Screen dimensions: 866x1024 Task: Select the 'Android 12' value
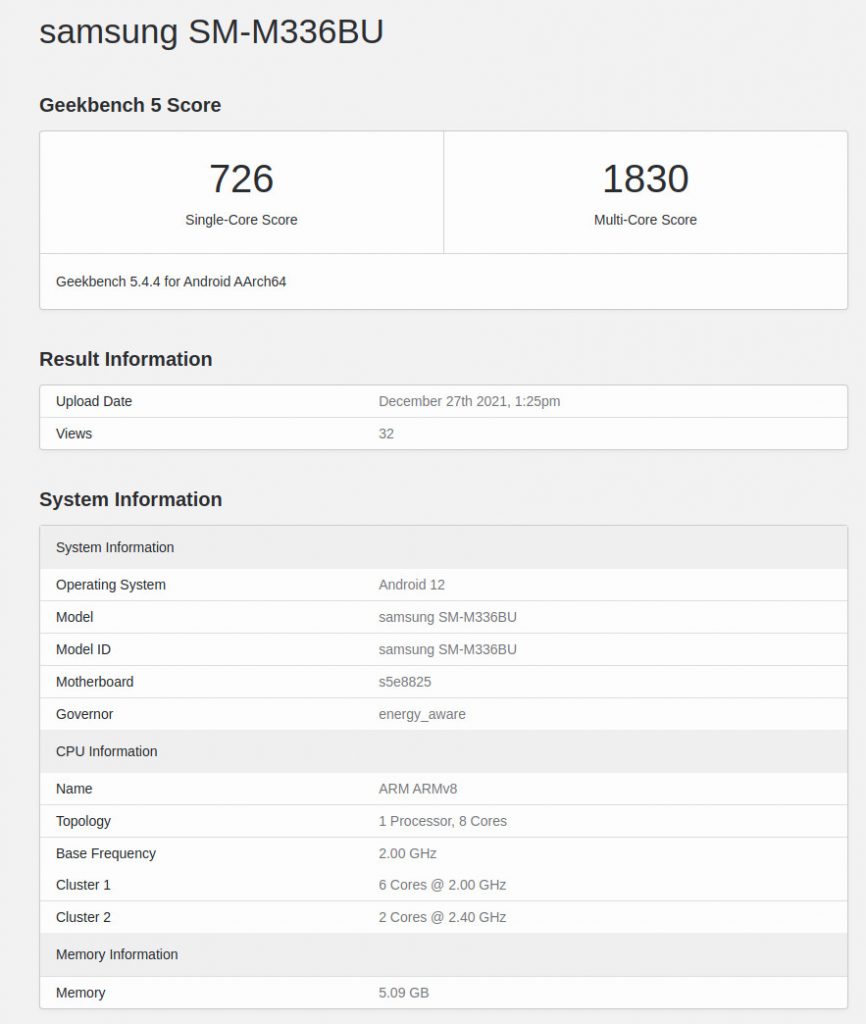tap(411, 584)
